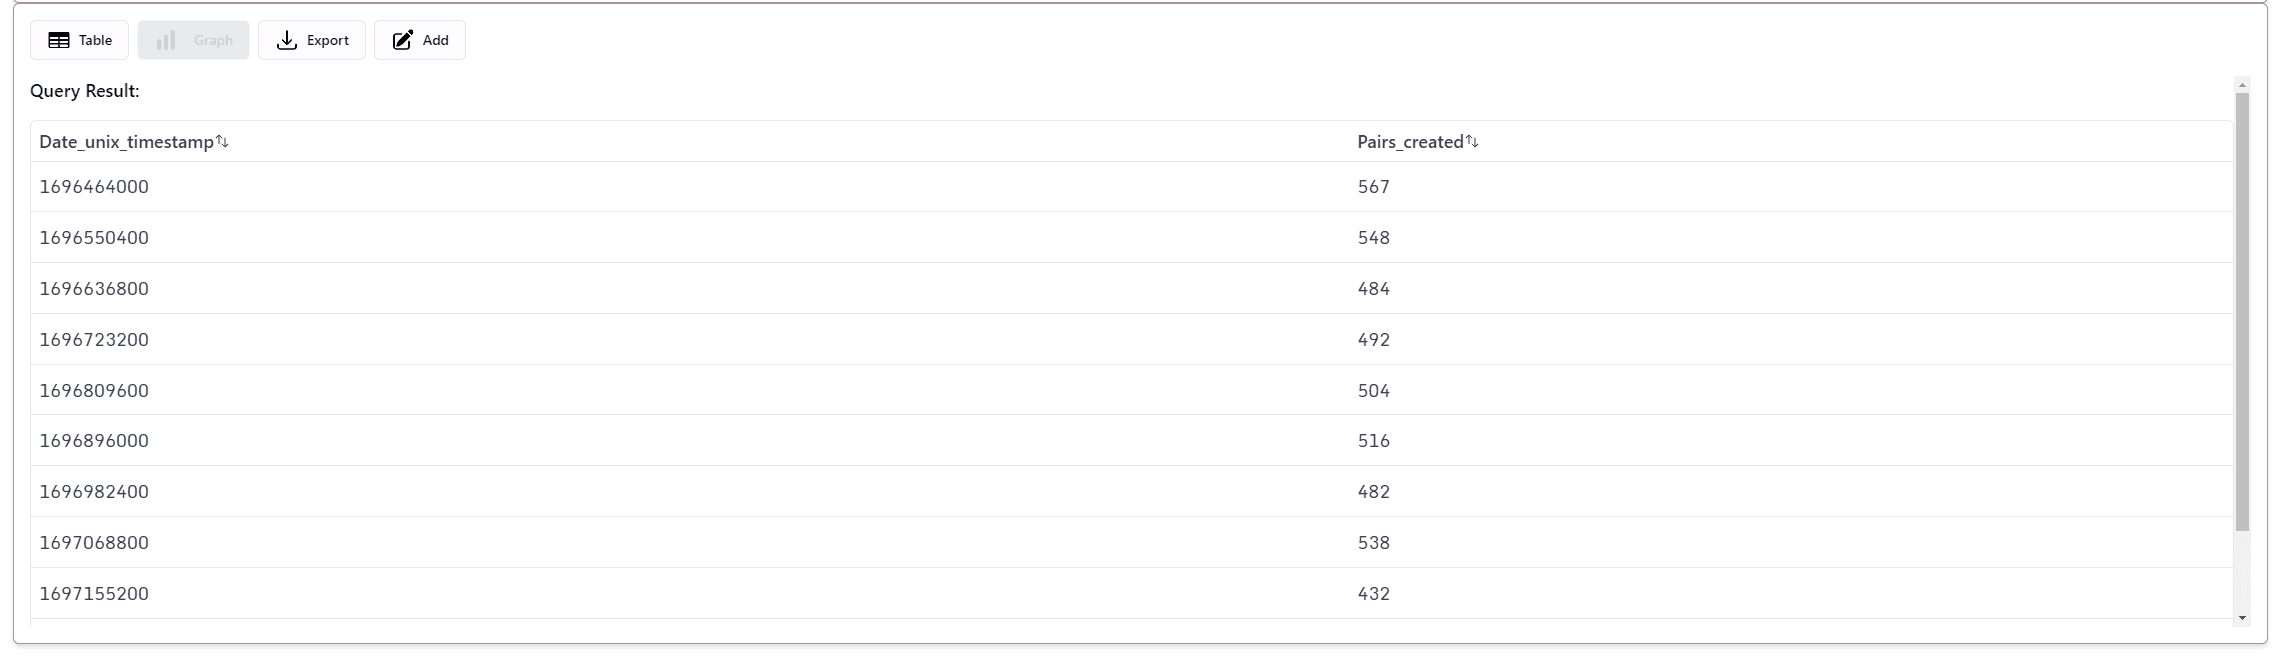Switch to Table view
2279x657 pixels.
coord(79,40)
